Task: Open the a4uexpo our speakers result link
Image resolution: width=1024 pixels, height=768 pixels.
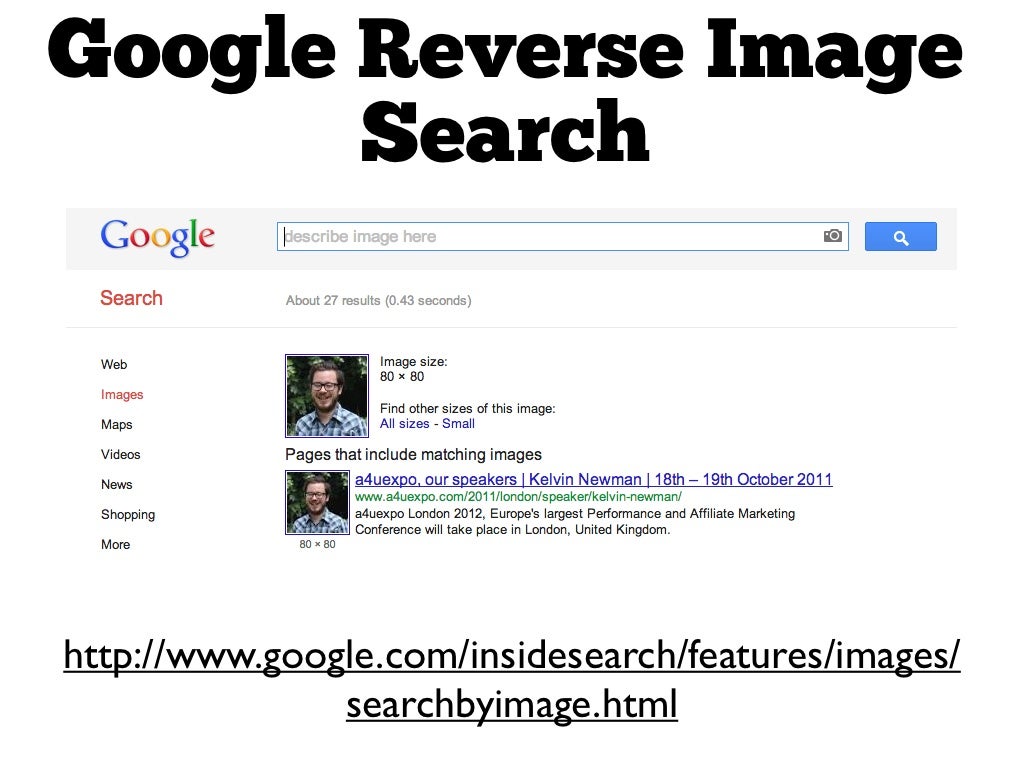Action: (x=594, y=479)
